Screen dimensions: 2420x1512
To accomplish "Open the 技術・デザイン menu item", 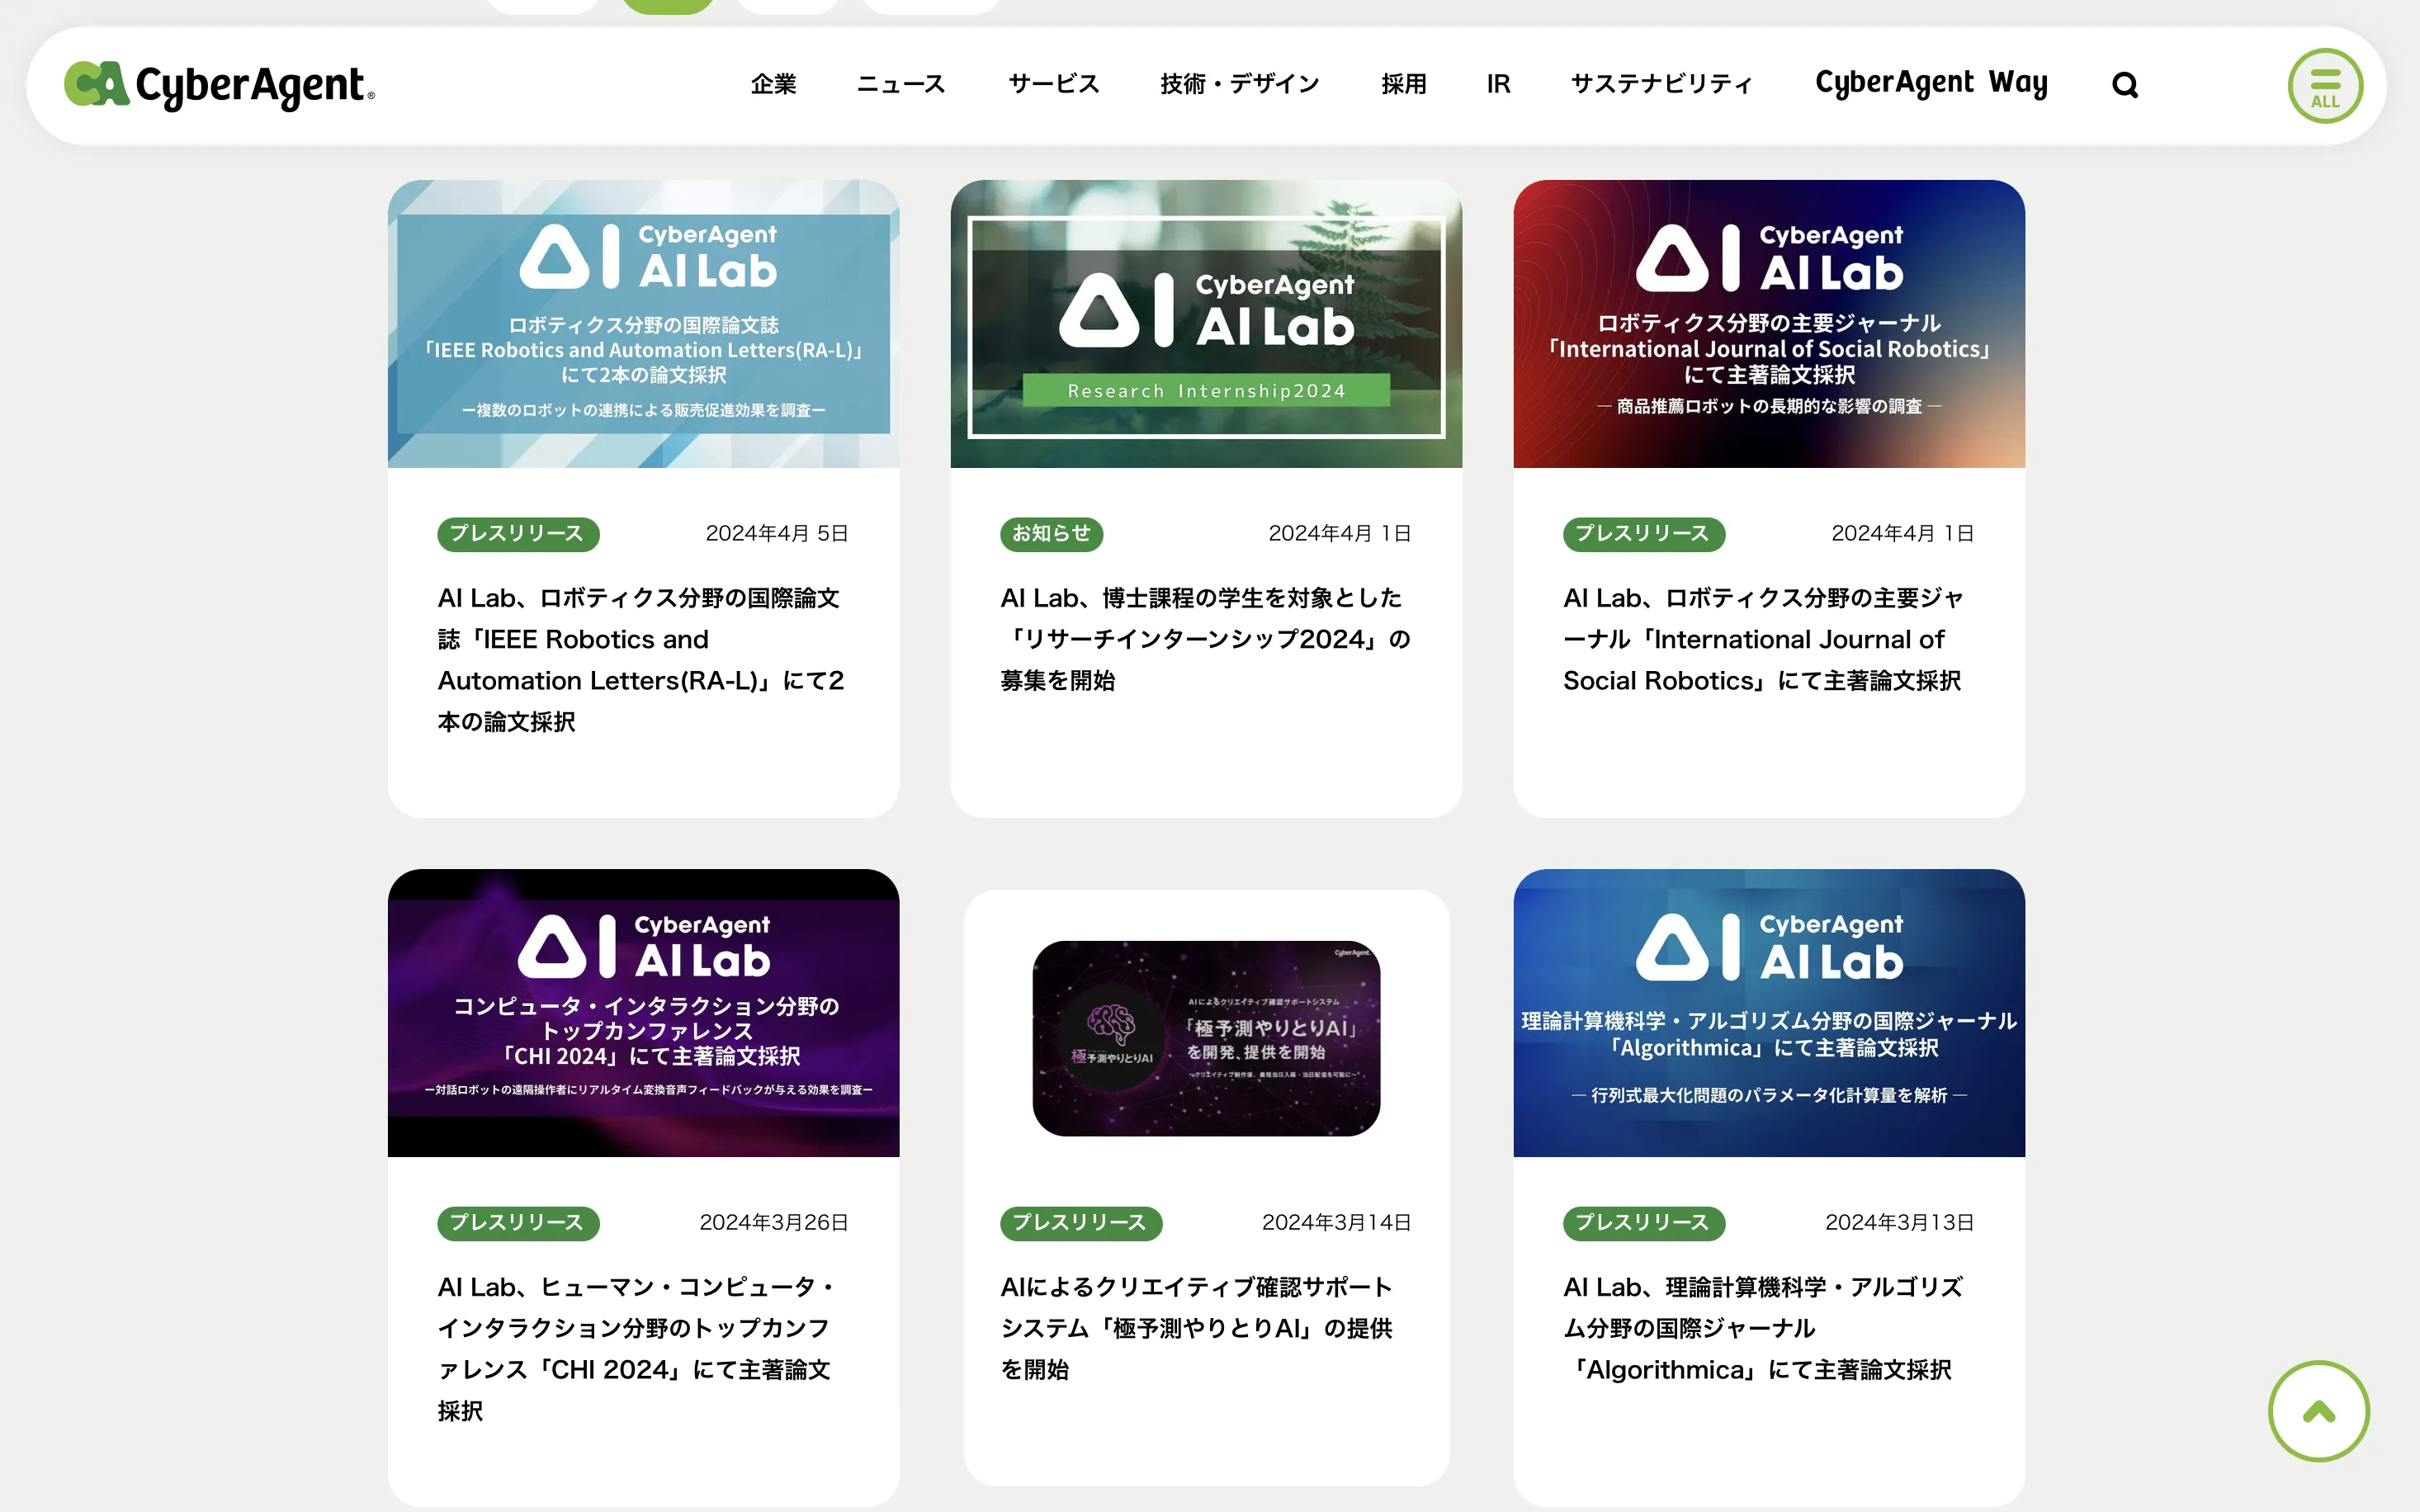I will tap(1240, 84).
